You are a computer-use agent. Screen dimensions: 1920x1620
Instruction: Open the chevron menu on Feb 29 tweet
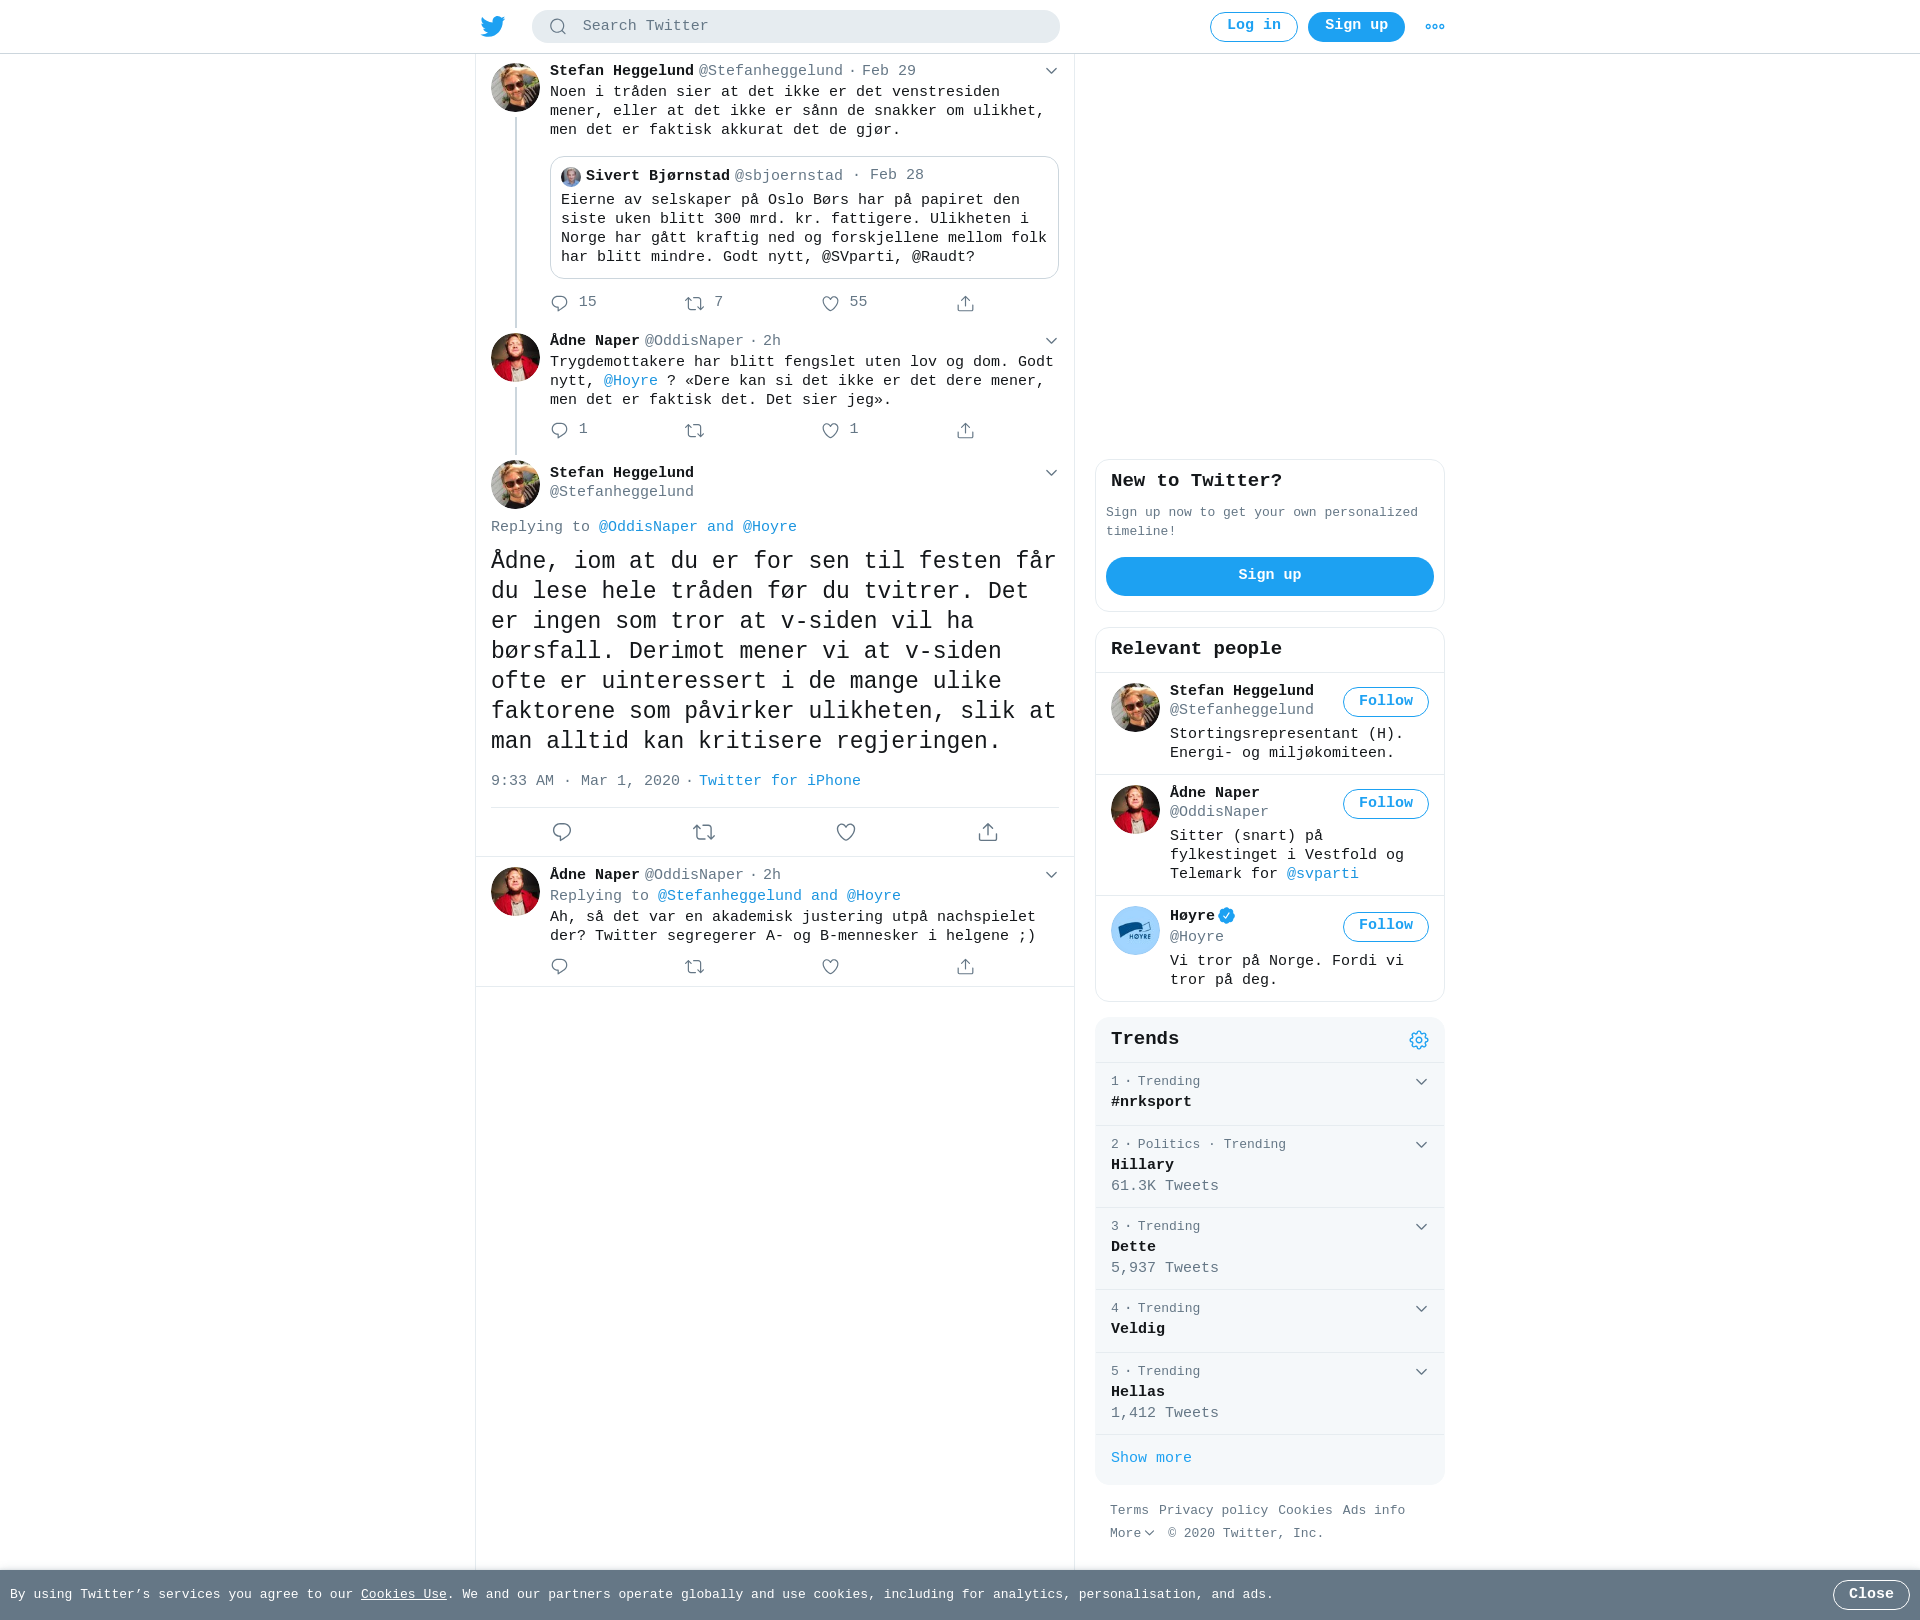[x=1051, y=71]
